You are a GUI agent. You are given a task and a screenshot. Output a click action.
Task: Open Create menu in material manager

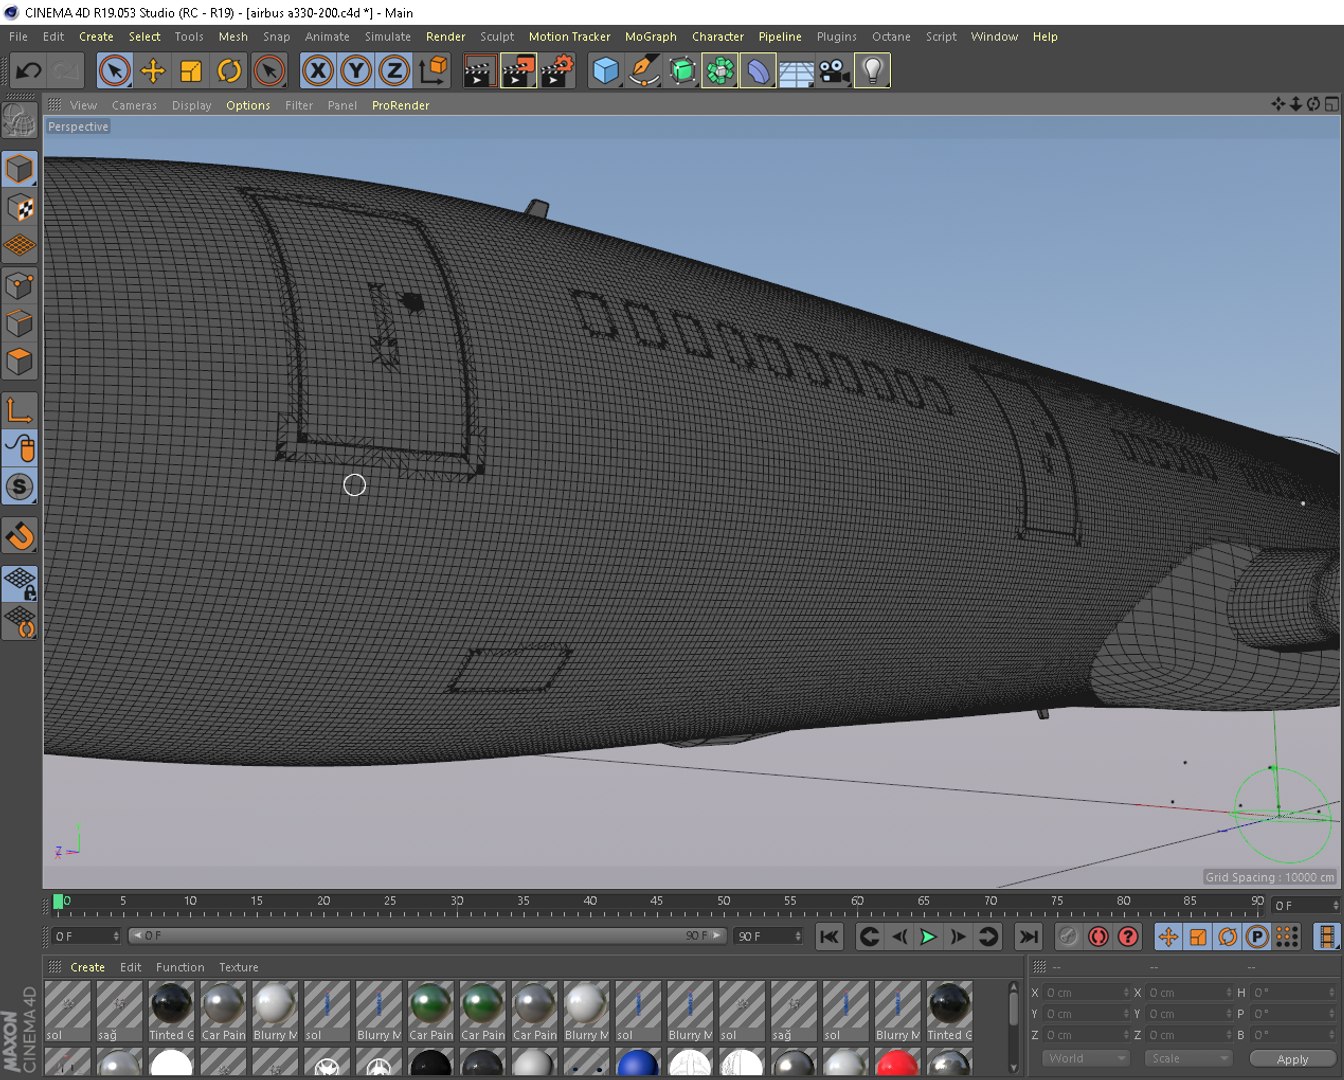coord(88,967)
